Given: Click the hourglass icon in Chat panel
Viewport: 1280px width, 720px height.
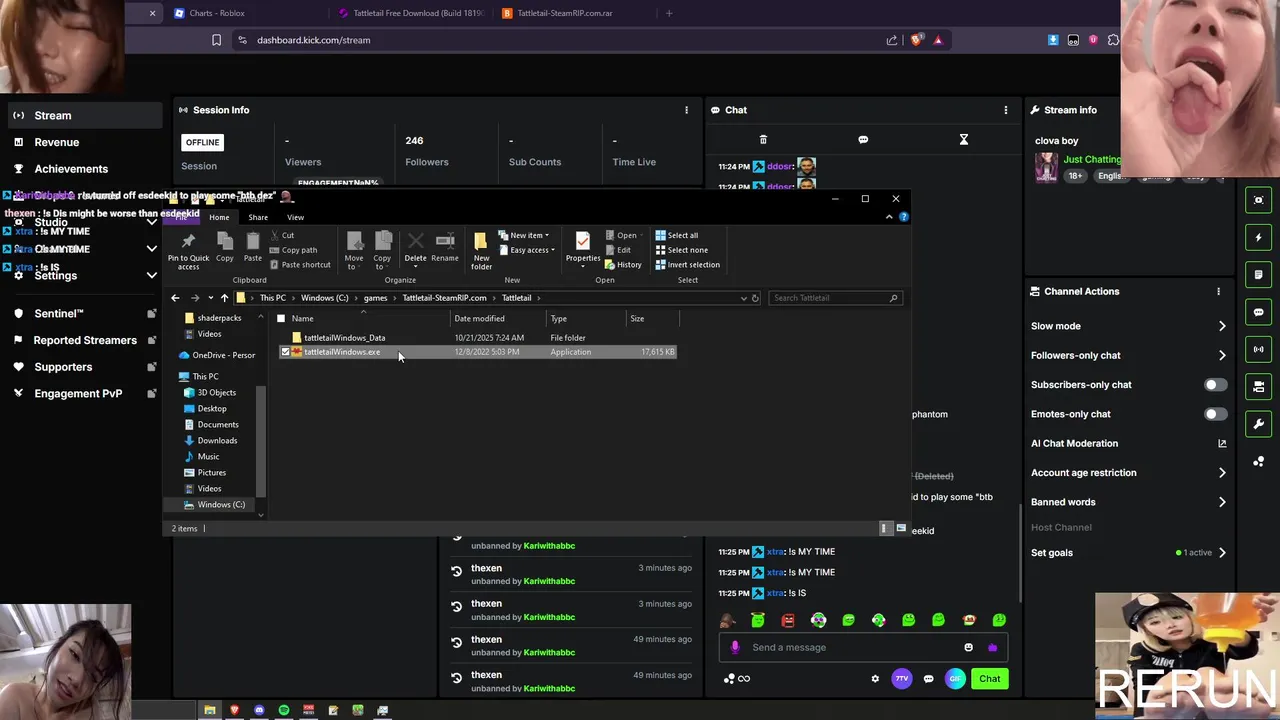Looking at the screenshot, I should pyautogui.click(x=964, y=140).
